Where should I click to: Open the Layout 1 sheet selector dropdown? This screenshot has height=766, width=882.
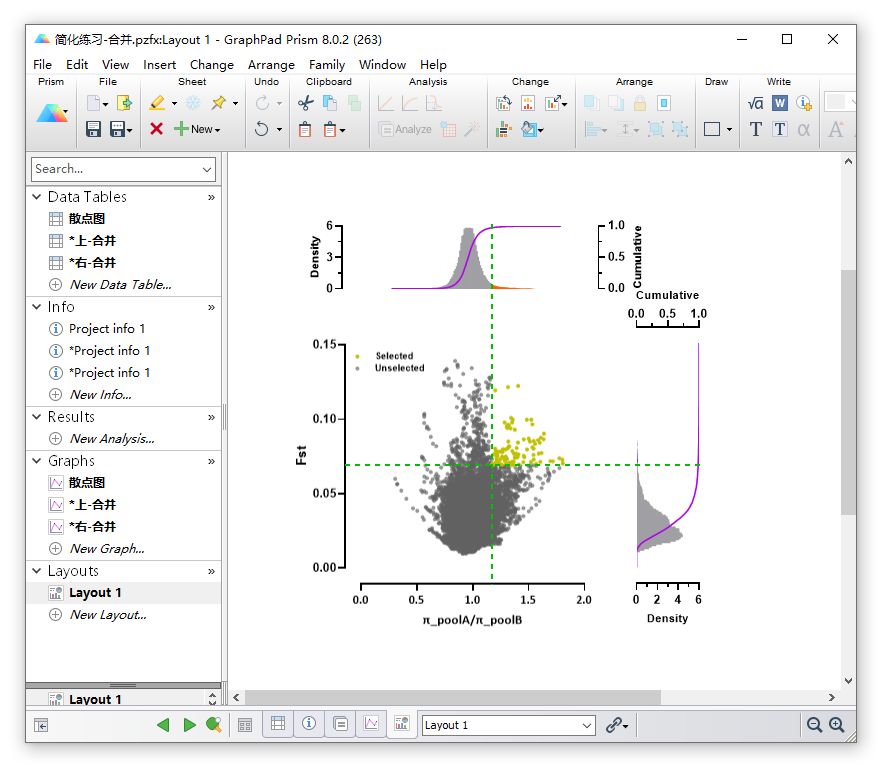586,725
